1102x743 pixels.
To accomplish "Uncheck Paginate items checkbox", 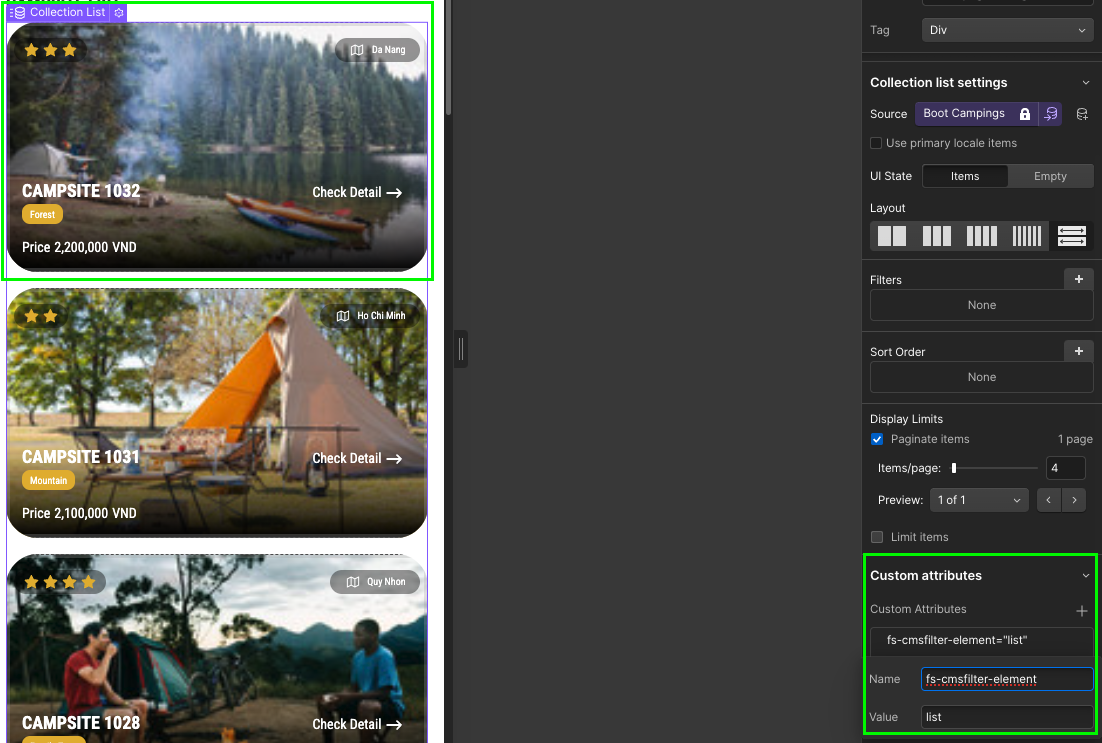I will [x=877, y=439].
